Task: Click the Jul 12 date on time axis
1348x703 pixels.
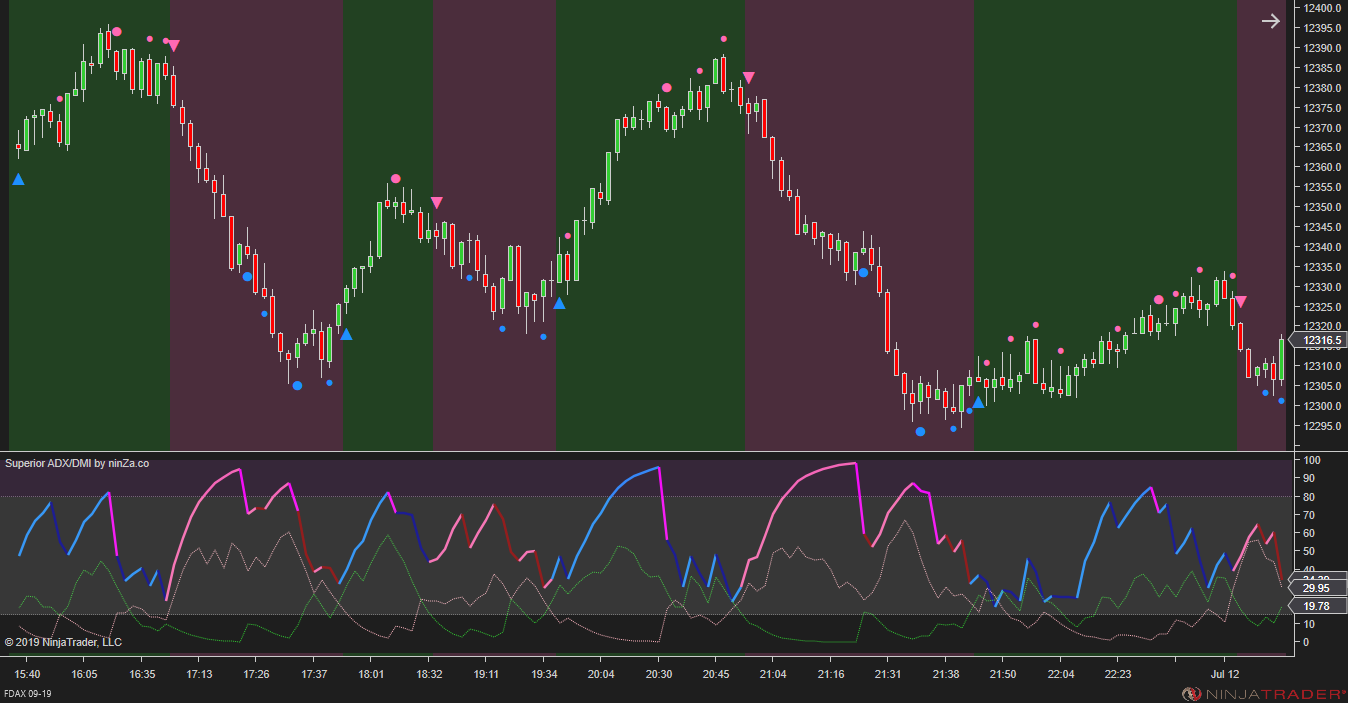Action: click(1225, 675)
